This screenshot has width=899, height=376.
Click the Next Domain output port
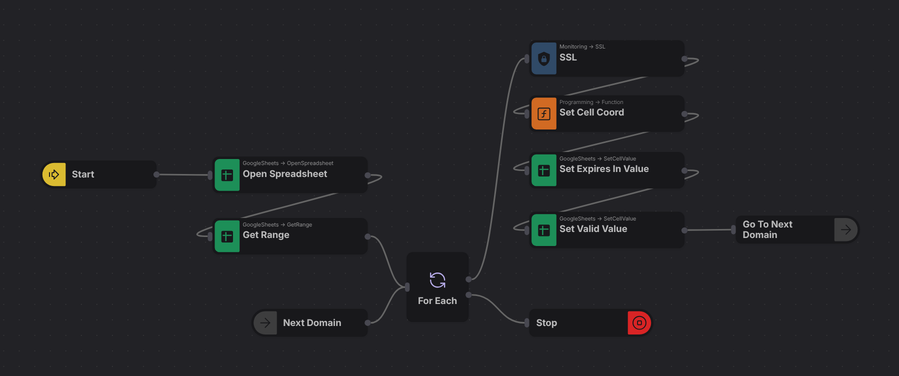[368, 323]
